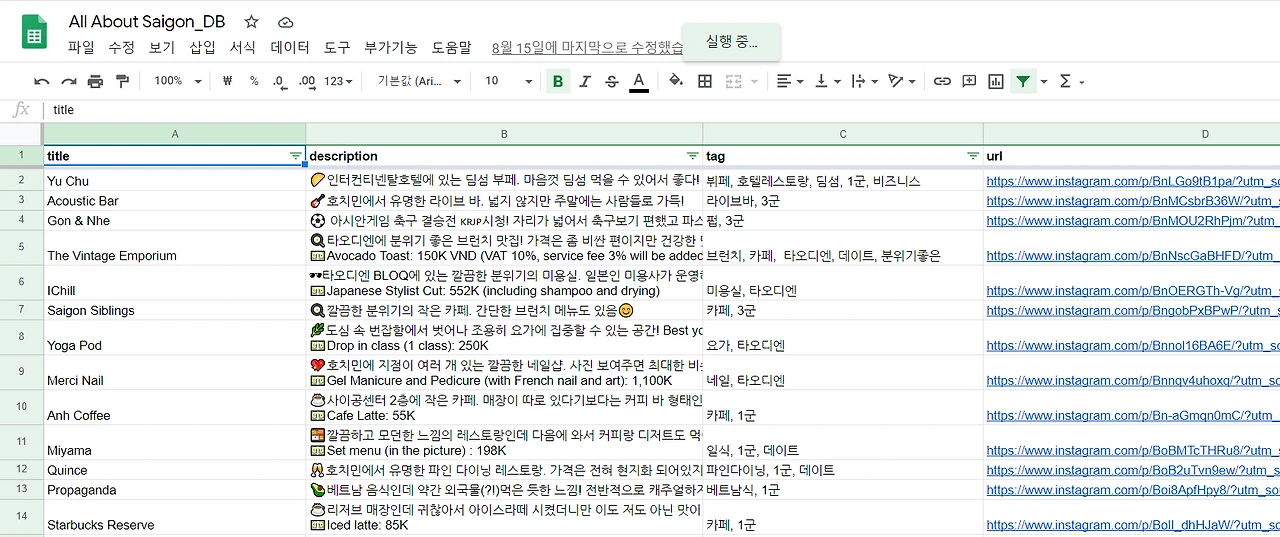Open the Quince Instagram link

click(1133, 470)
